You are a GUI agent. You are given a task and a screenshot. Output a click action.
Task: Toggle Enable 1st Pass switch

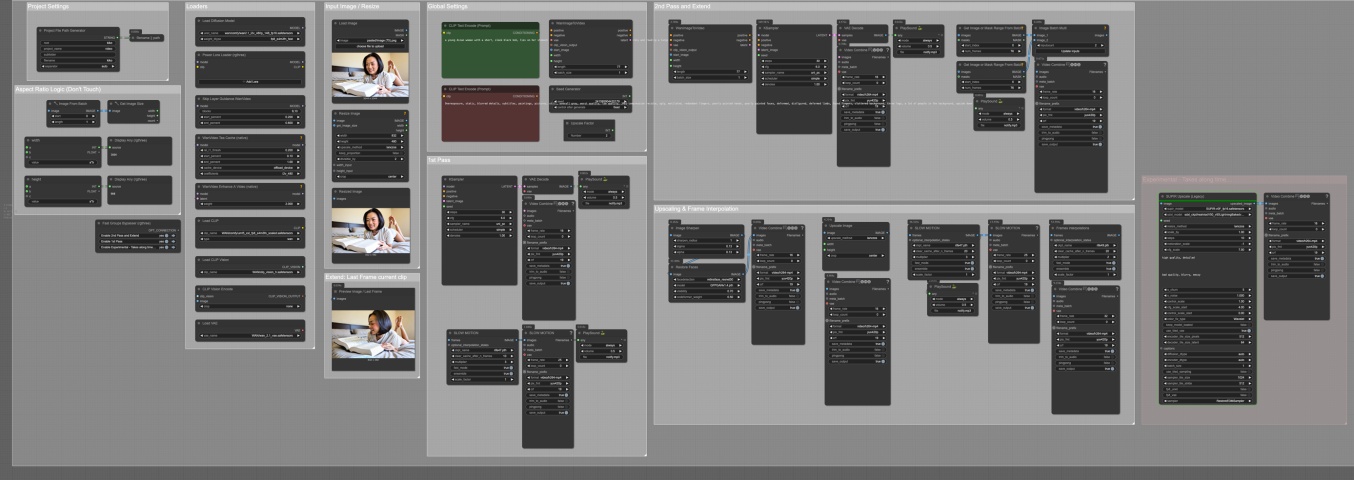pos(166,241)
